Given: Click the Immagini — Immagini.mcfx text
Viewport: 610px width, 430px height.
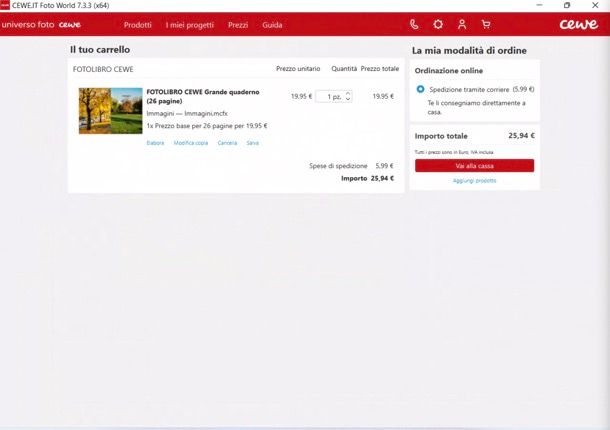Looking at the screenshot, I should click(187, 113).
